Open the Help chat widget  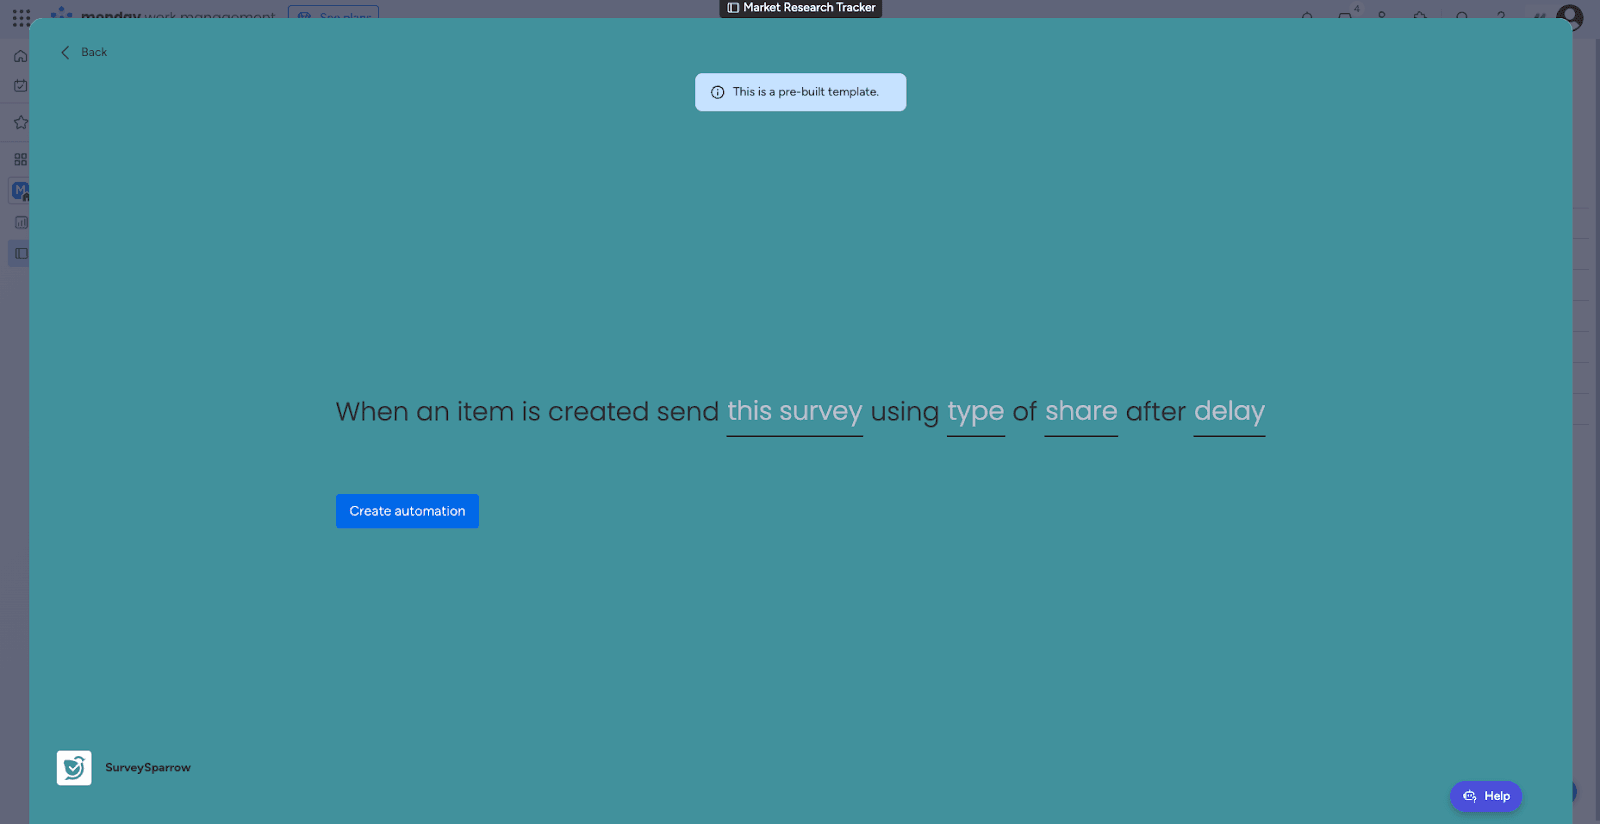click(1485, 796)
